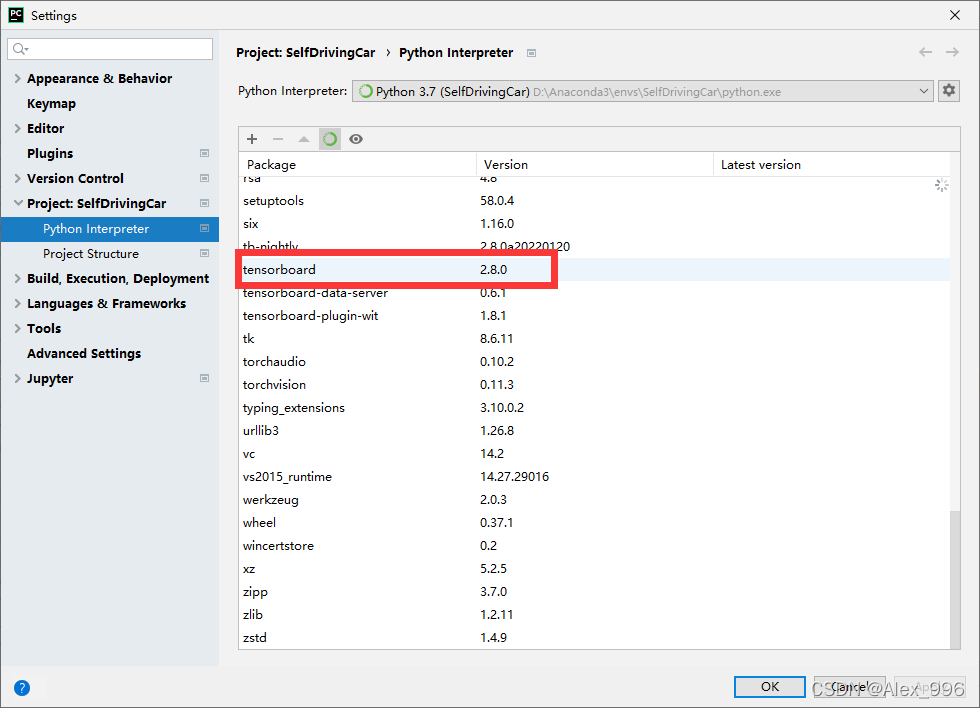
Task: Expand Appearance & Behavior section
Action: point(18,78)
